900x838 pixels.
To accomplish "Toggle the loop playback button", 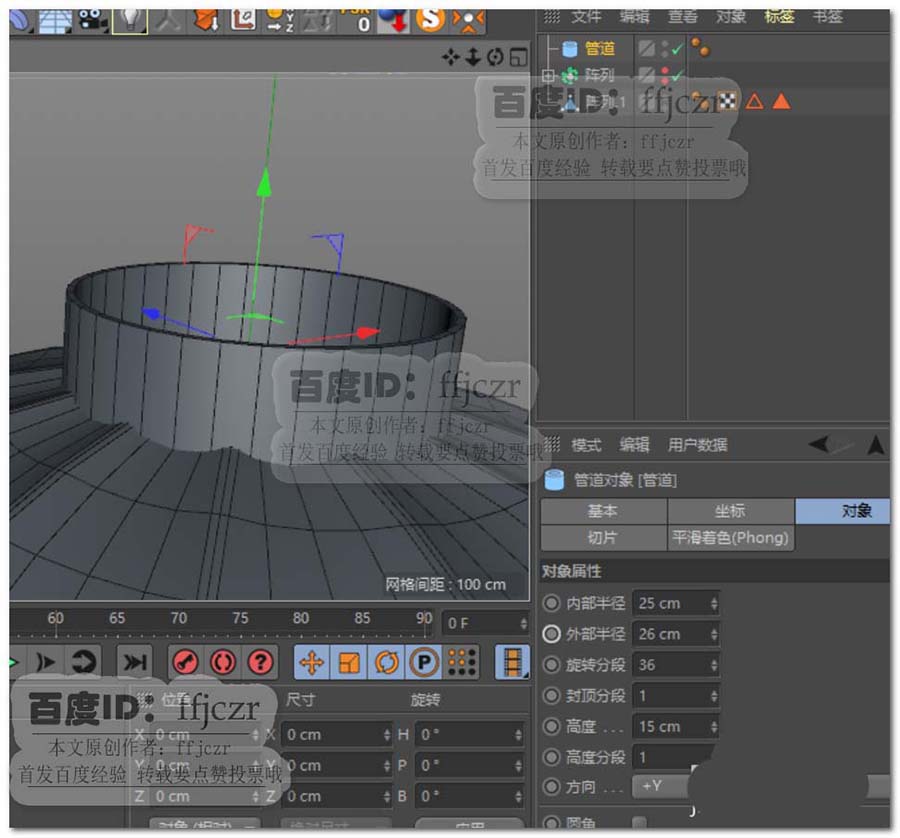I will point(84,662).
